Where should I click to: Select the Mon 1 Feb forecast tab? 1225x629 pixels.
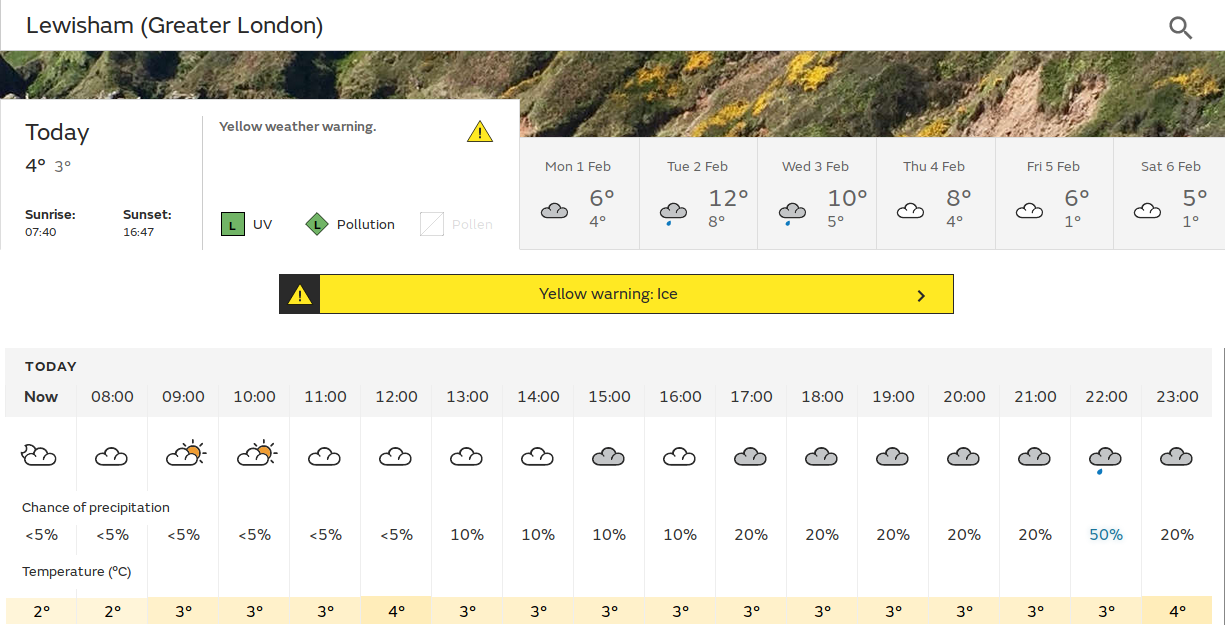tap(578, 193)
